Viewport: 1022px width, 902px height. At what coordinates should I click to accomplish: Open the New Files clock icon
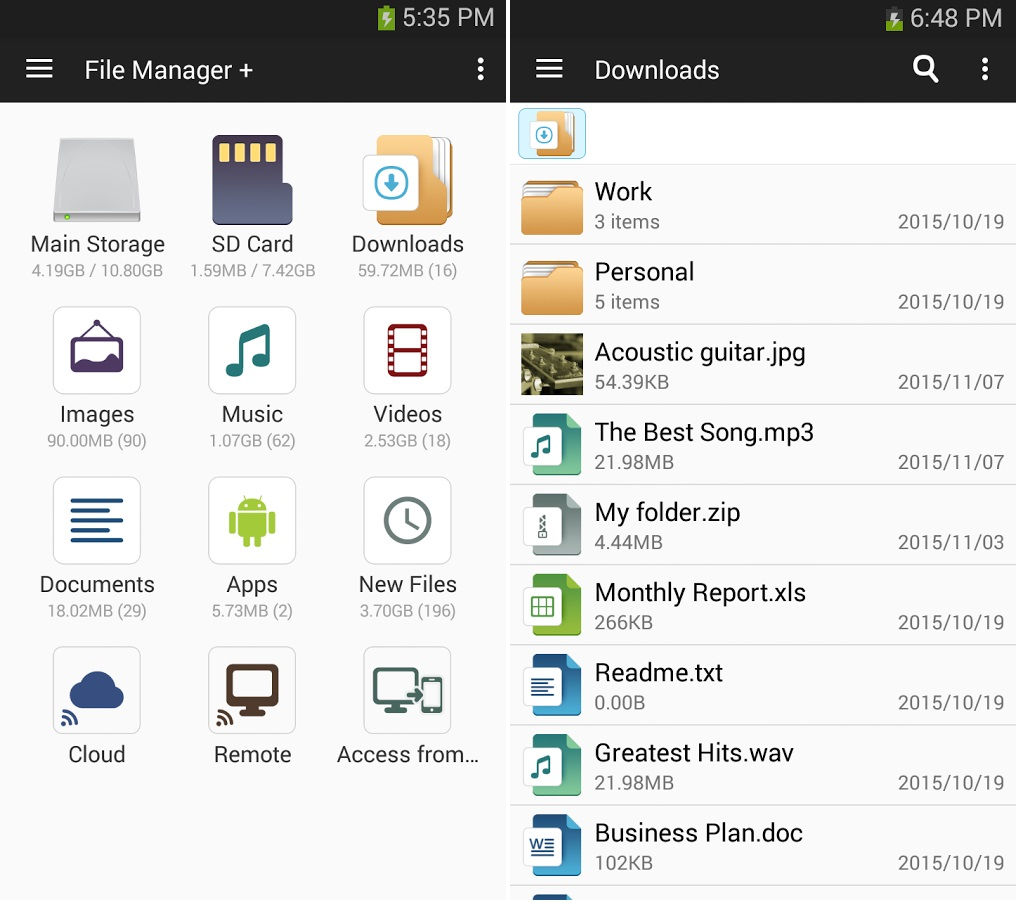click(x=407, y=521)
